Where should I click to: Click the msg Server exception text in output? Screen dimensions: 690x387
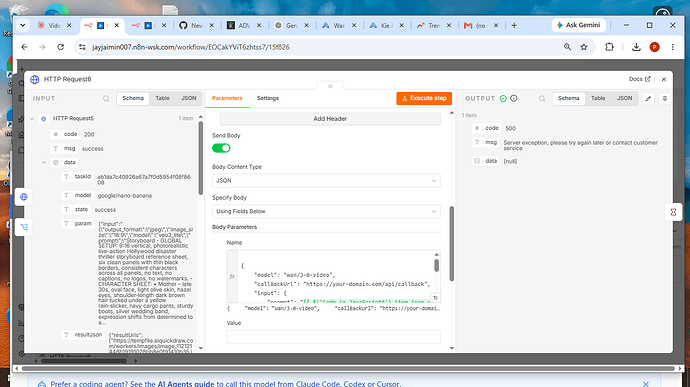click(580, 145)
